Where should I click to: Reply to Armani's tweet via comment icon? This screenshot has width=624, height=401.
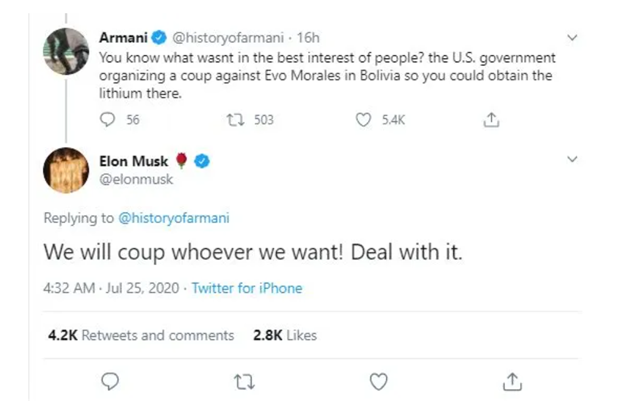(x=110, y=119)
